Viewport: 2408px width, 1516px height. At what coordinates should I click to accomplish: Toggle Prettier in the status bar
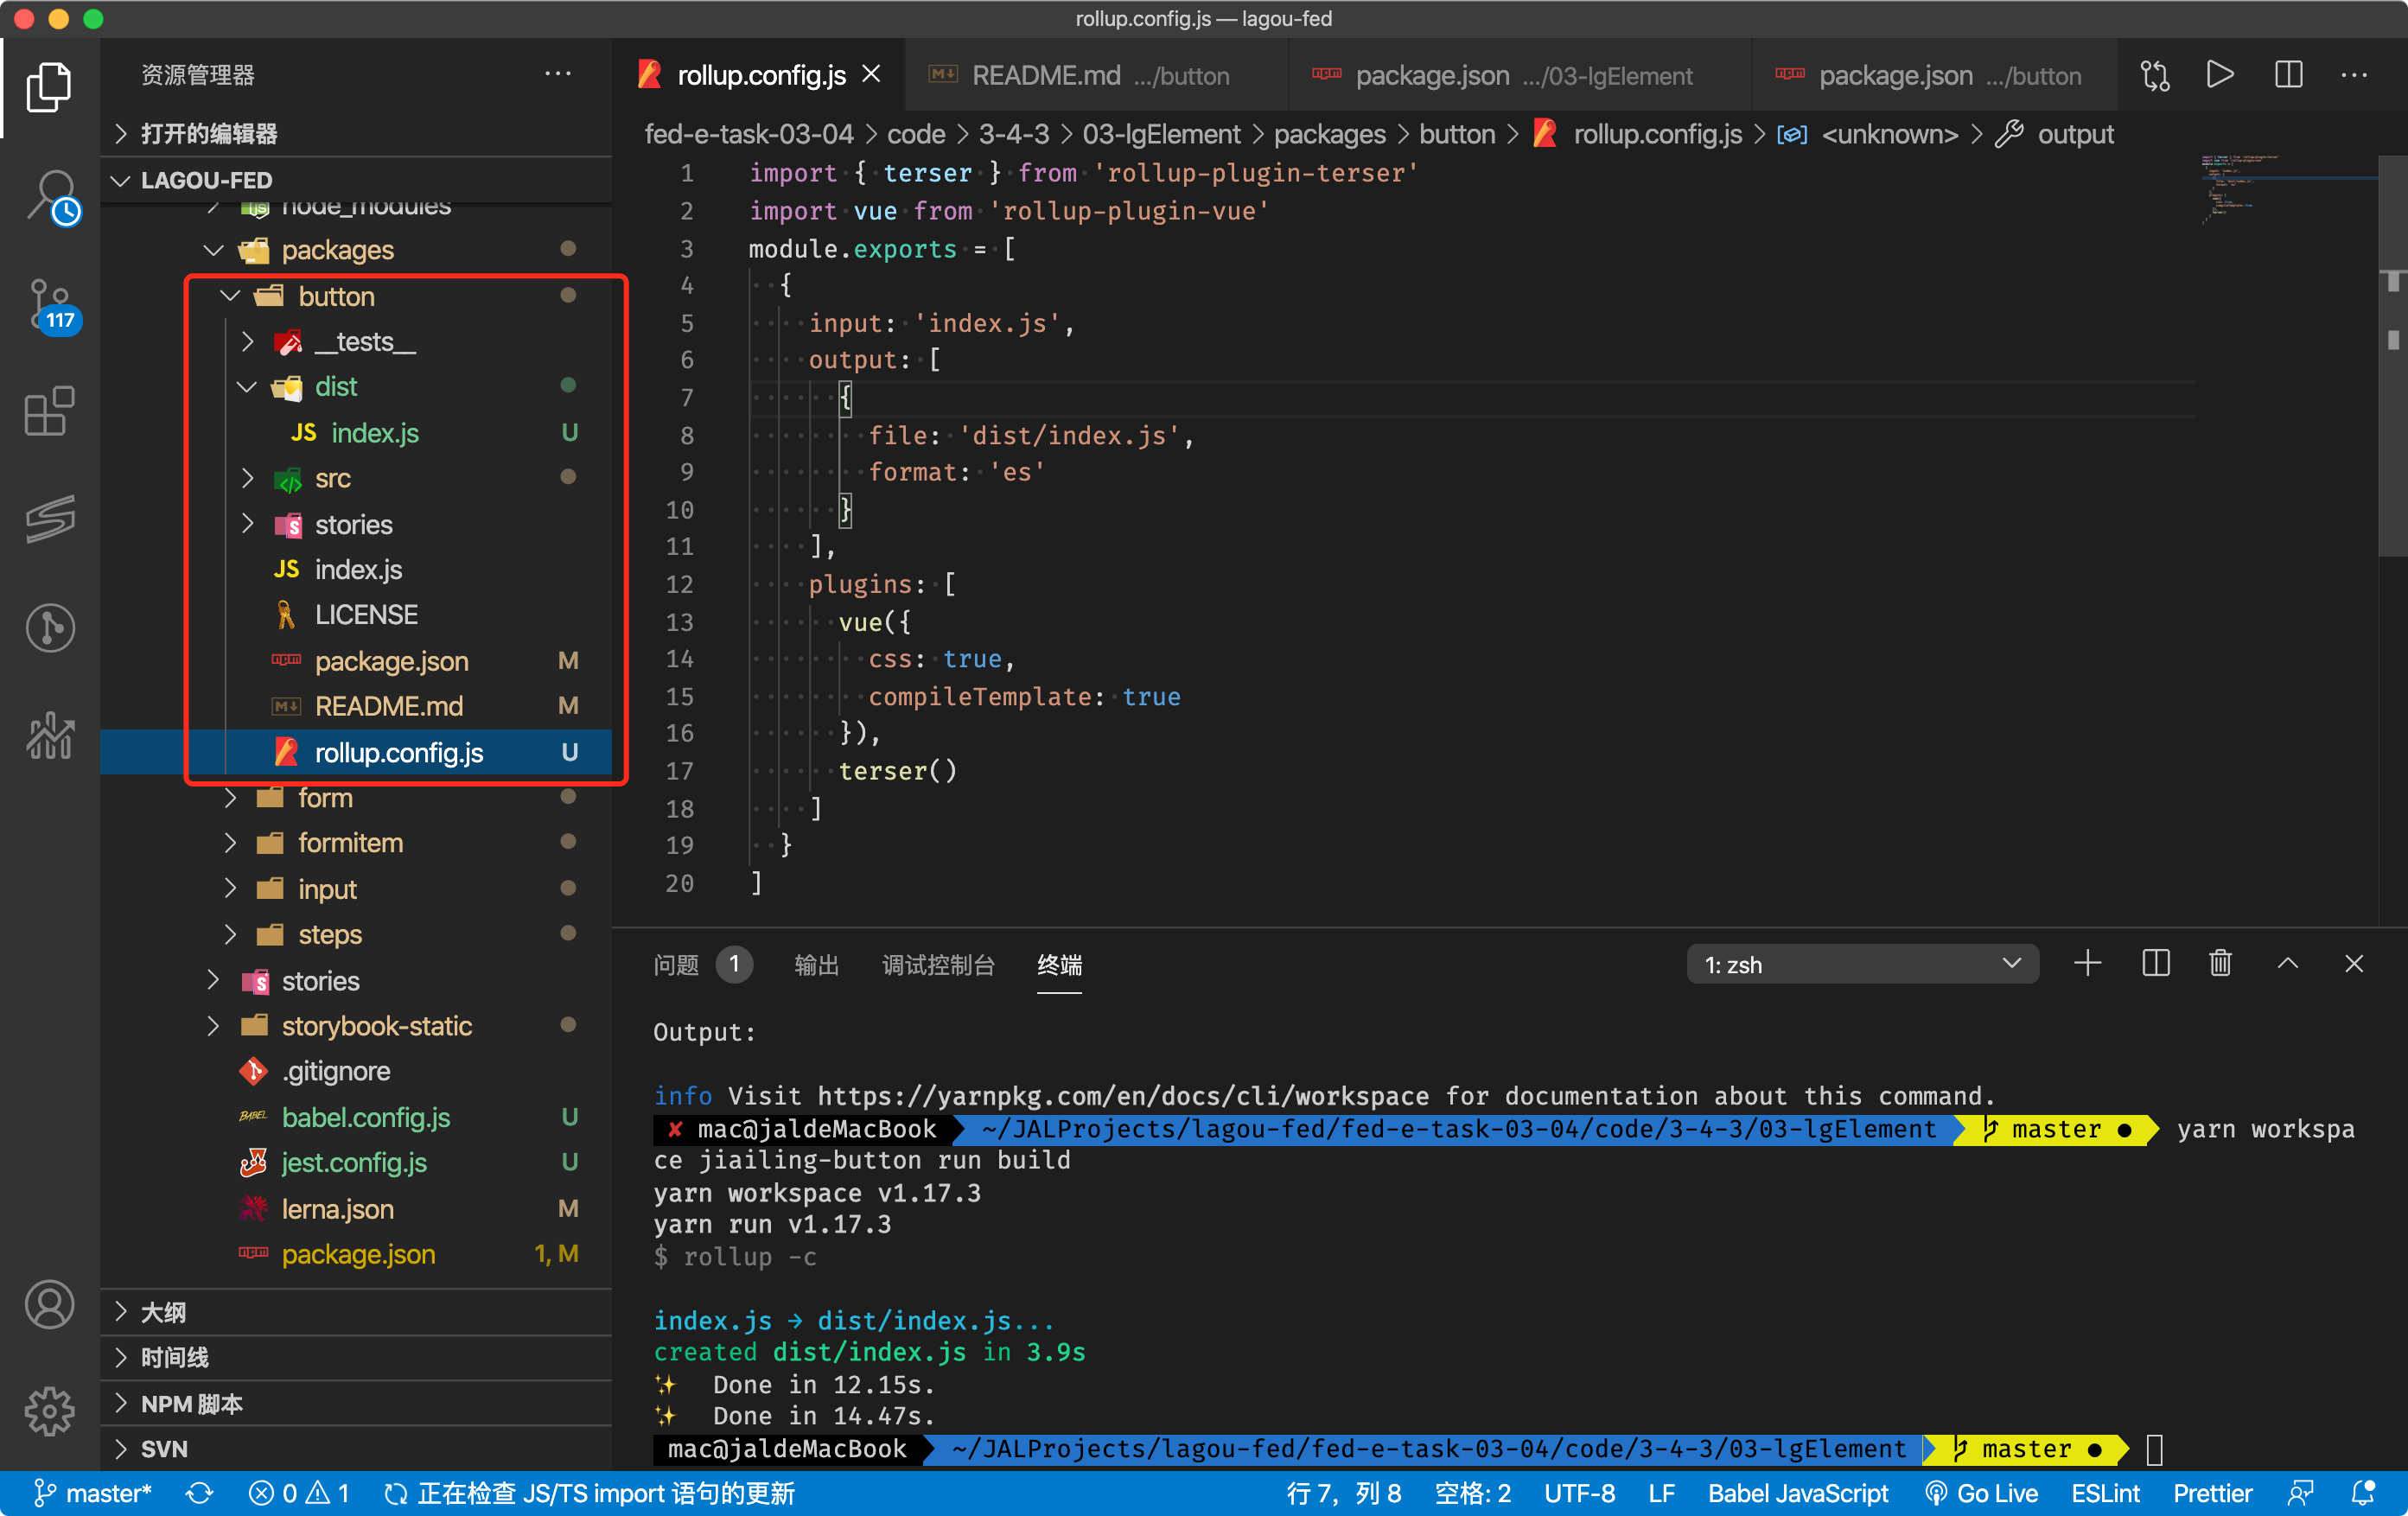click(x=2212, y=1493)
